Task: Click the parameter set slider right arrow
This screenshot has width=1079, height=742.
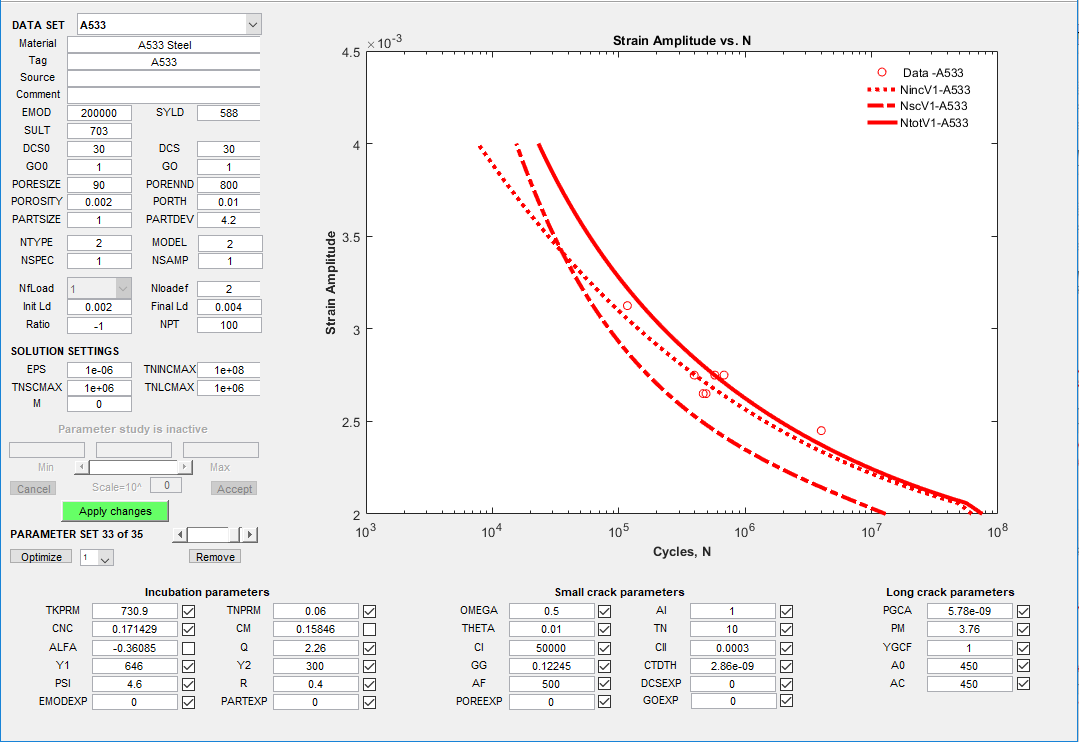Action: (x=250, y=535)
